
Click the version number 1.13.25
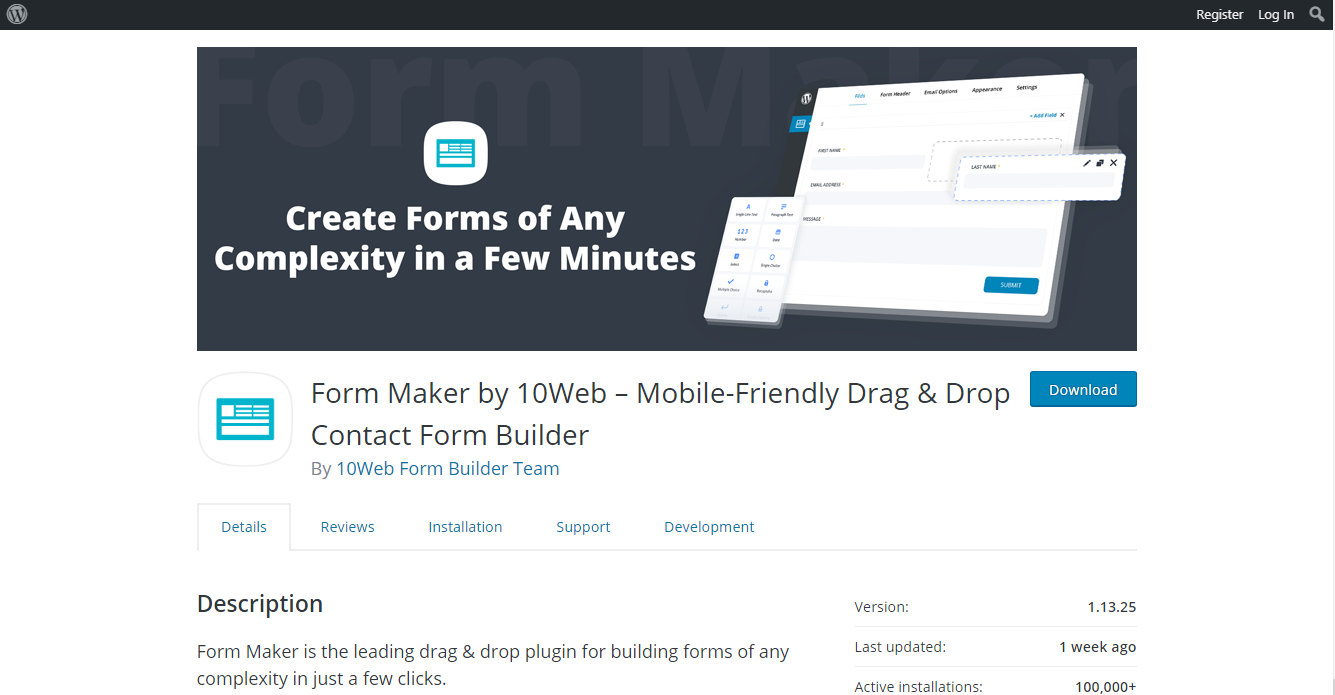click(x=1112, y=607)
